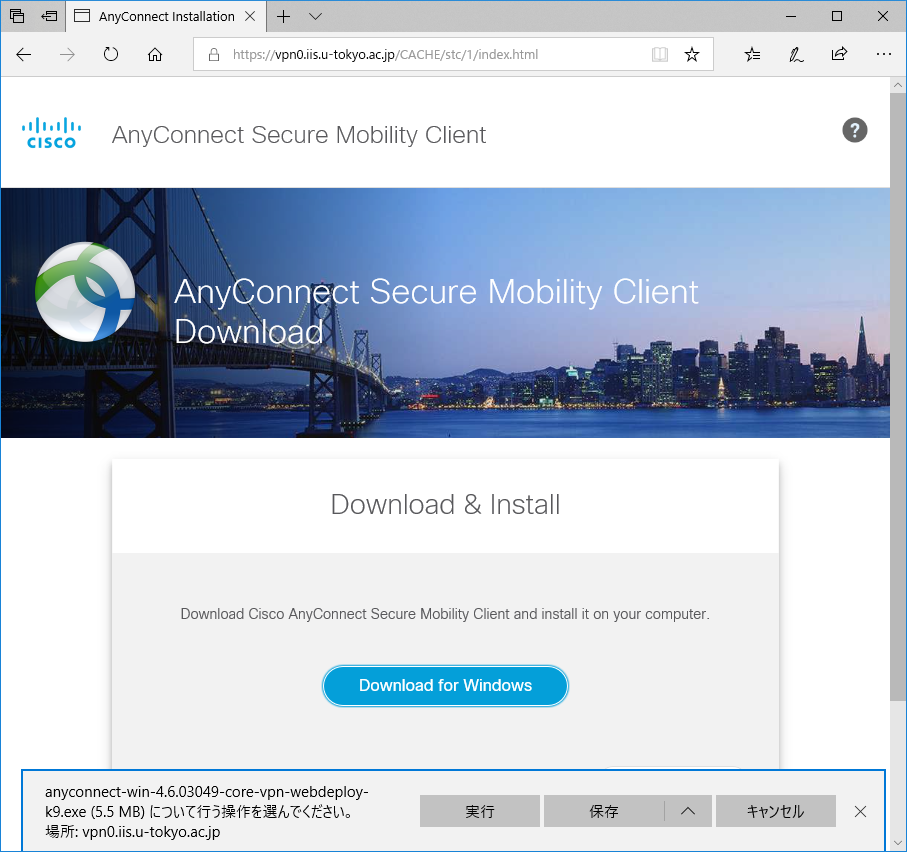Toggle reading view icon

tap(659, 54)
